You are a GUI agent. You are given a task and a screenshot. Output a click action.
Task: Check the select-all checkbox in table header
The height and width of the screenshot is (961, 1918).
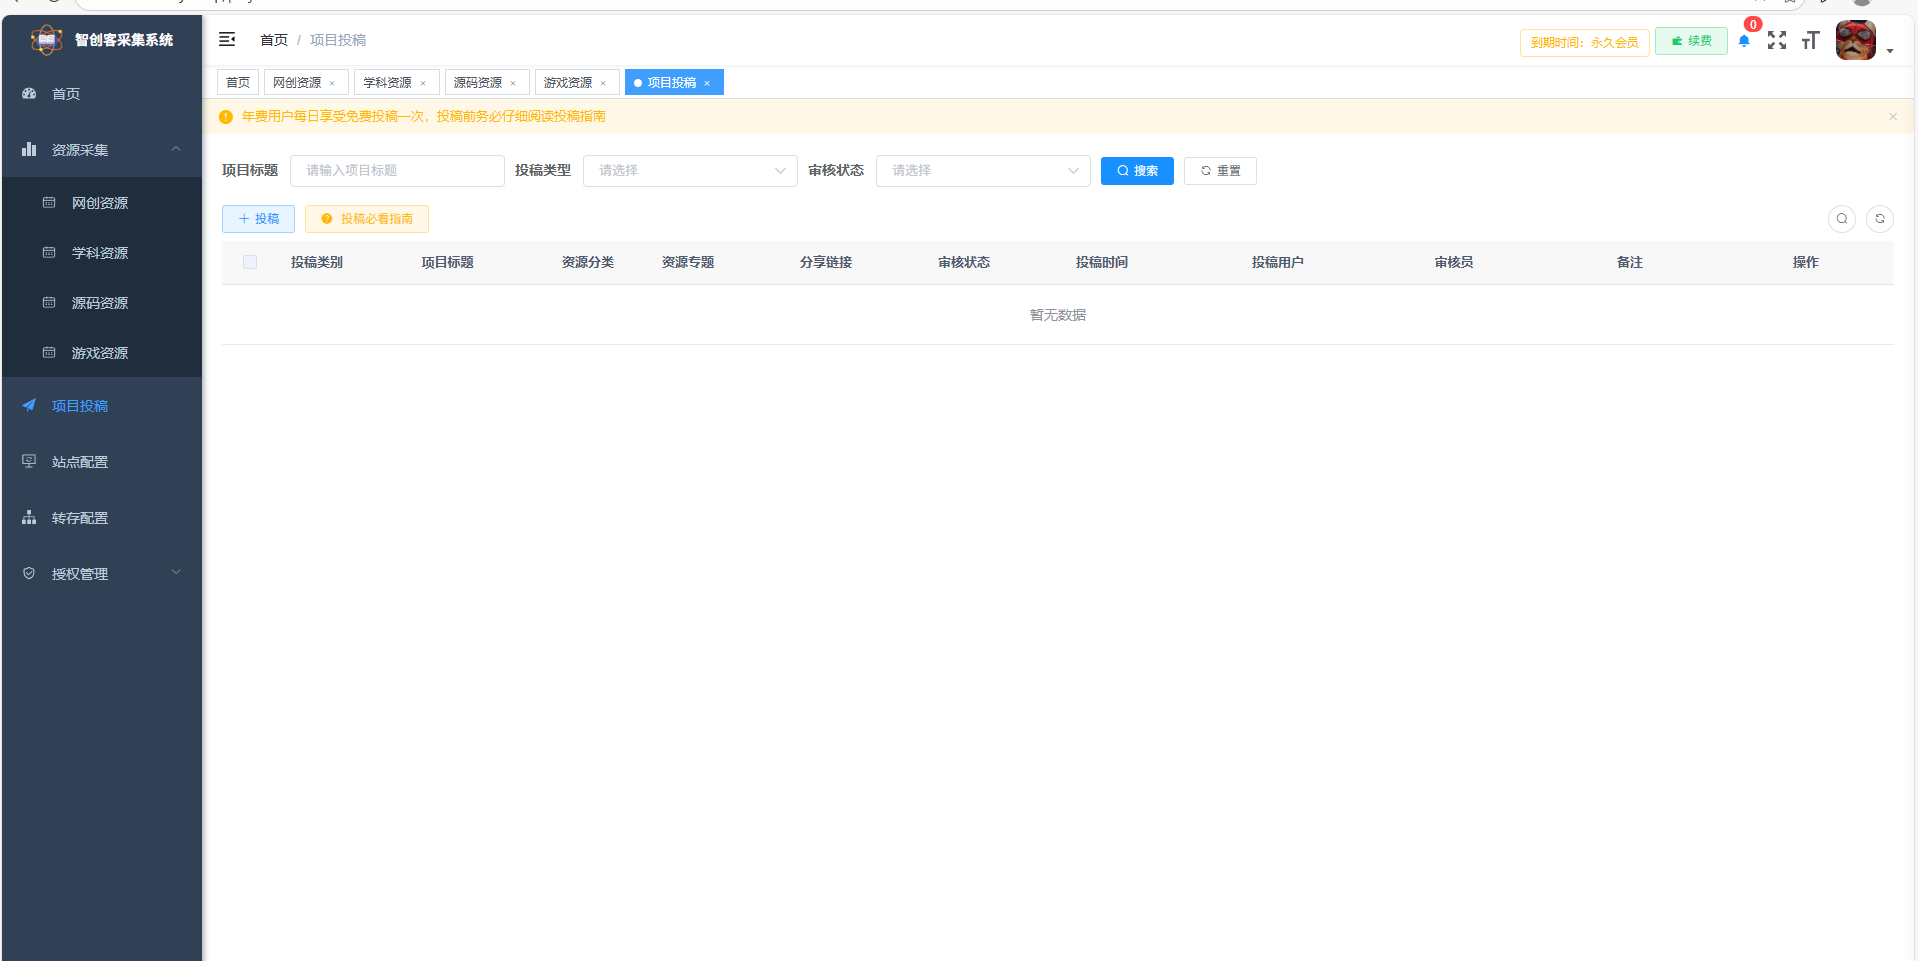coord(249,261)
